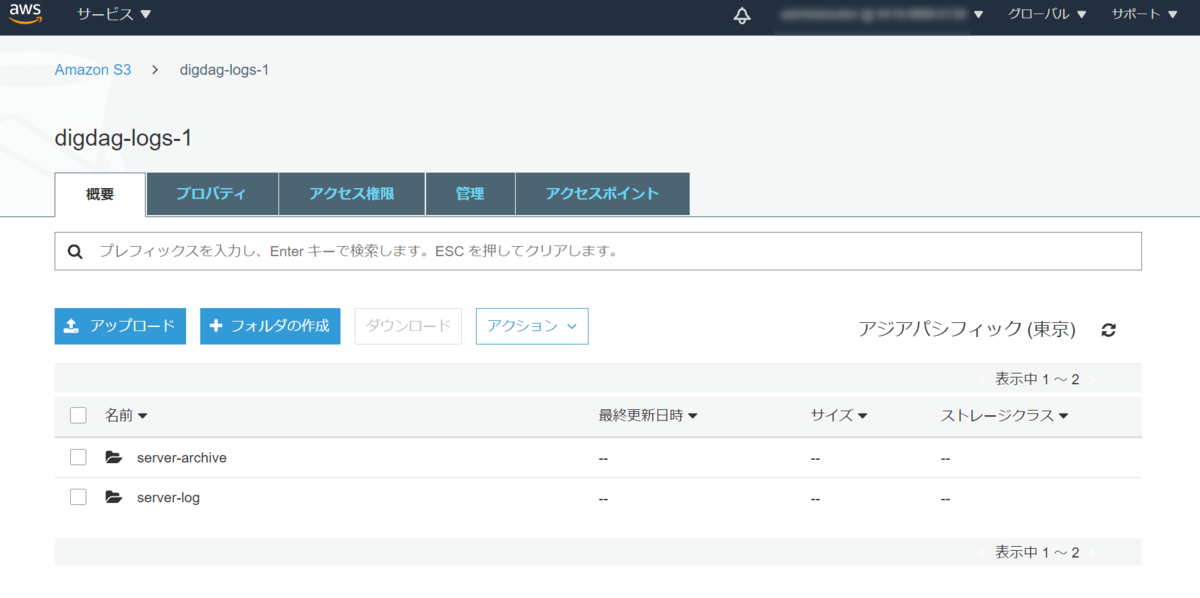
Task: Go to Amazon S3 breadcrumb link
Action: coord(93,70)
